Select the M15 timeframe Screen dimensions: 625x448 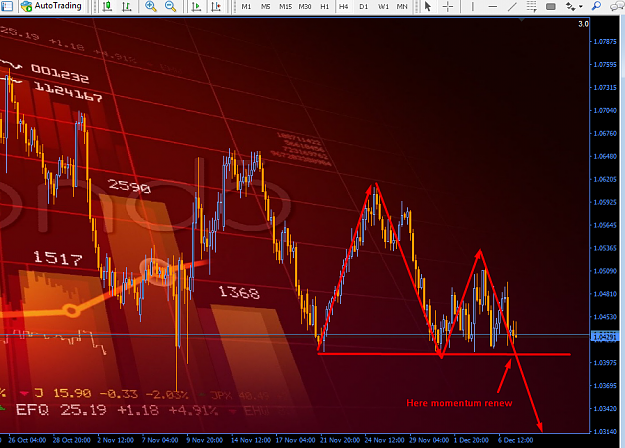pyautogui.click(x=285, y=6)
